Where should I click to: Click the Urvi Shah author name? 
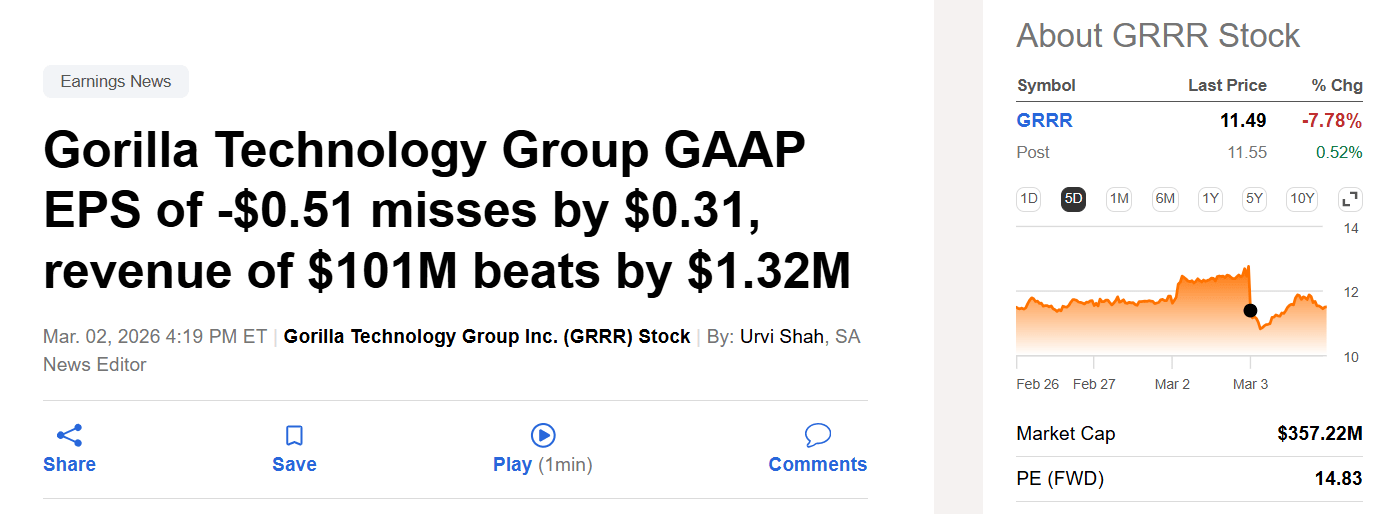pyautogui.click(x=783, y=337)
